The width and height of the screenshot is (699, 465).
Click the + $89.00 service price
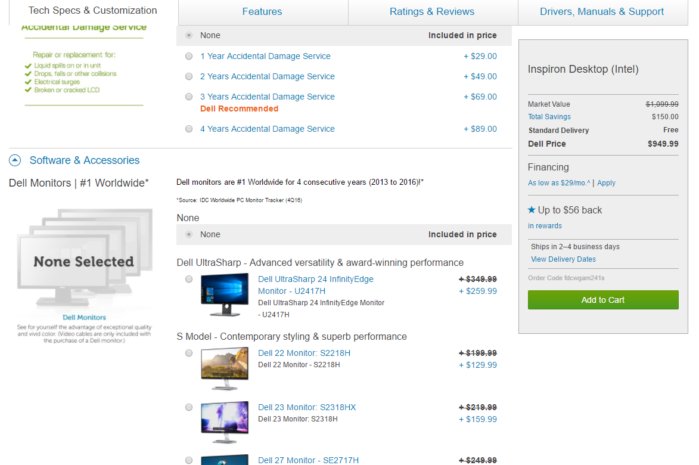[480, 129]
